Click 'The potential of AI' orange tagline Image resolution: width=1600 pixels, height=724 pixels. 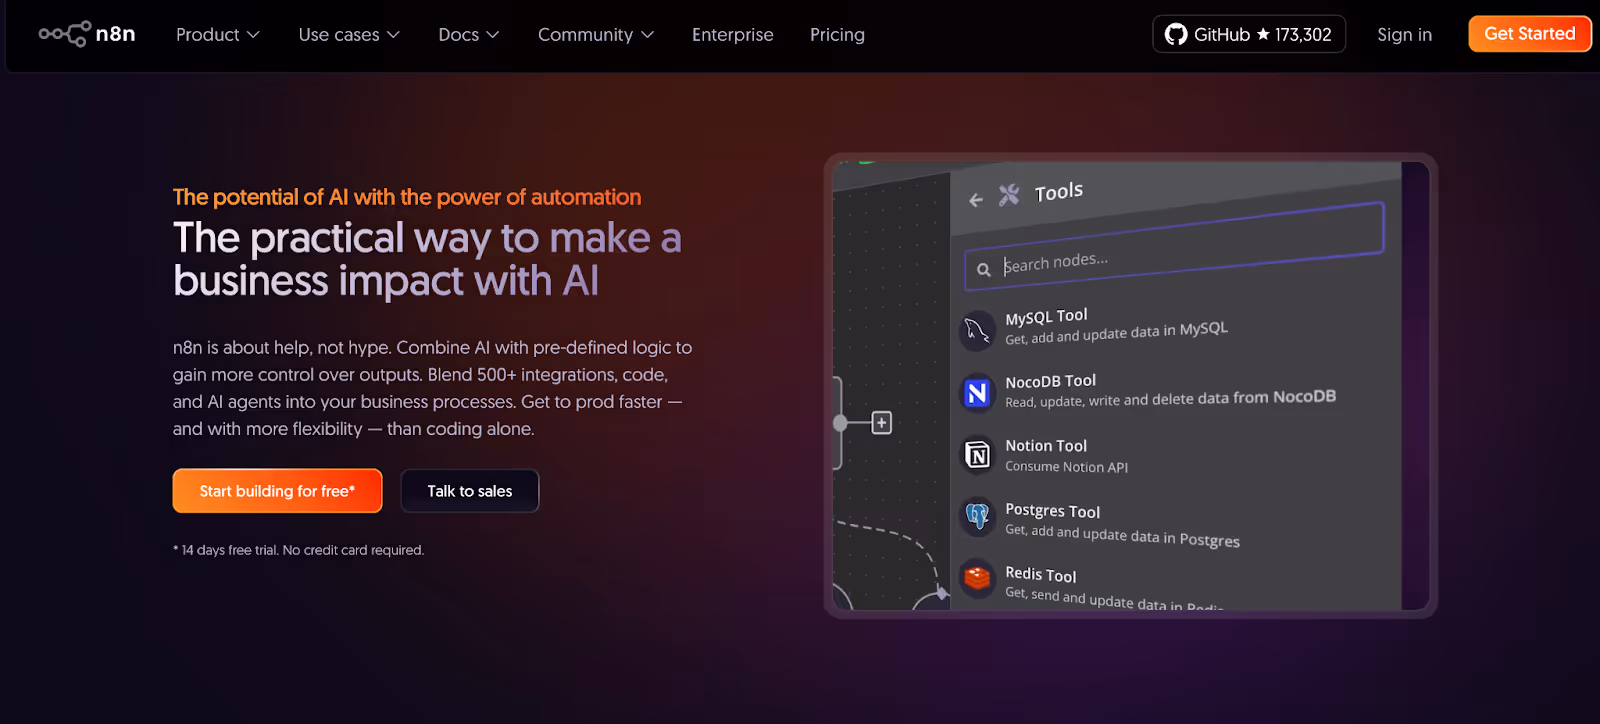coord(407,197)
